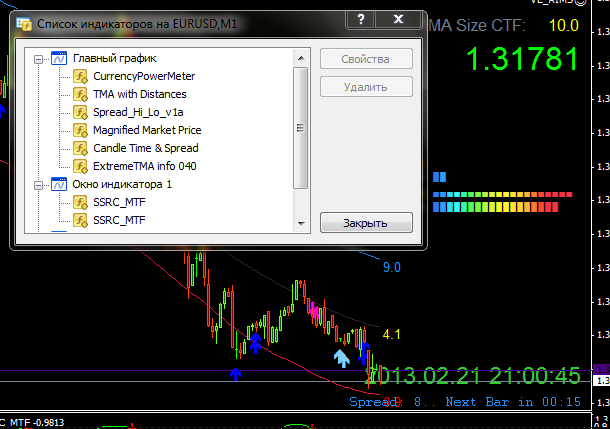Select the Spread_Hi_Lo_v1a entry
The height and width of the screenshot is (429, 610).
coord(138,112)
